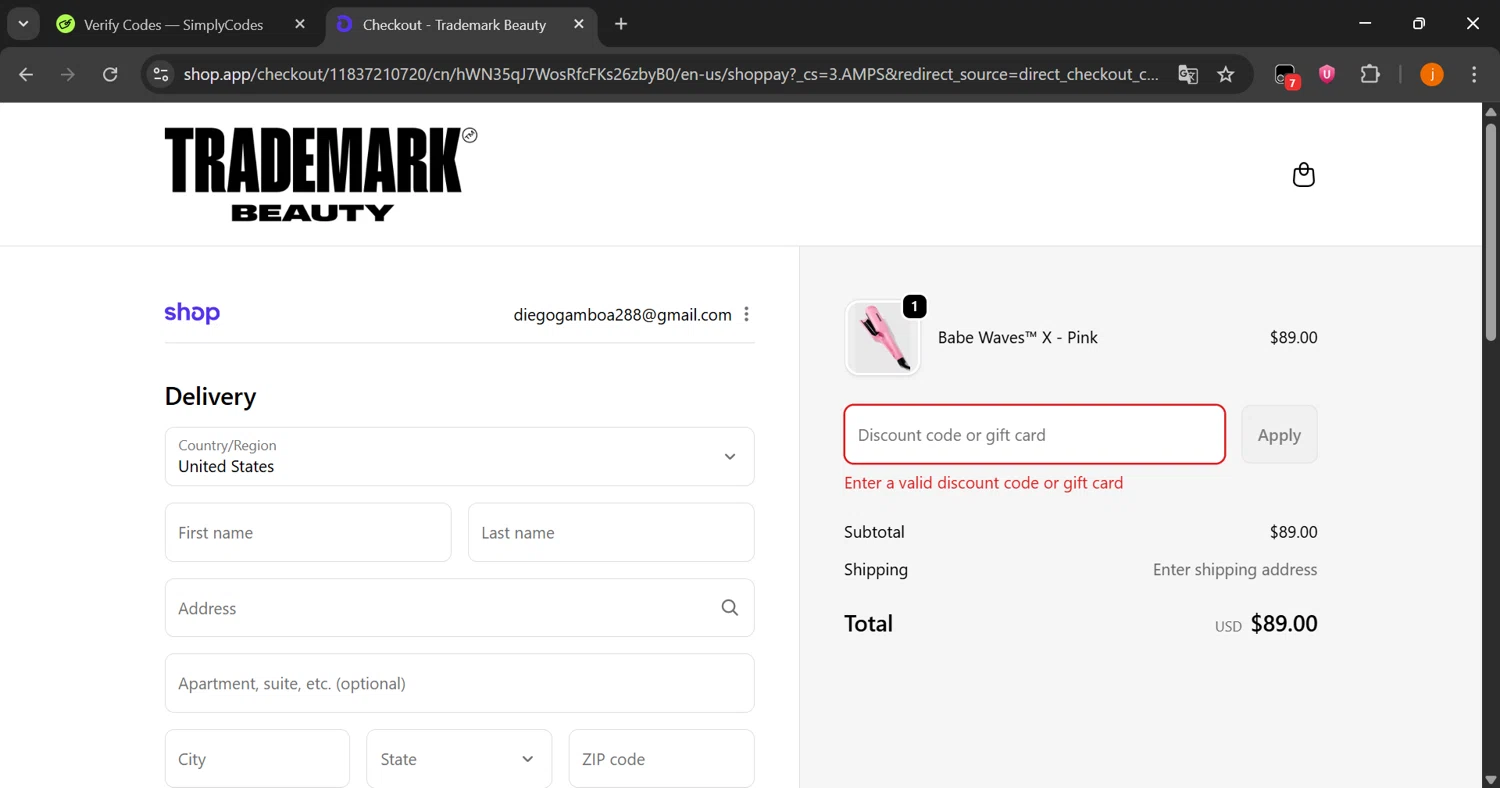Click the Babe Waves X Pink product thumbnail
The height and width of the screenshot is (788, 1500).
tap(882, 338)
